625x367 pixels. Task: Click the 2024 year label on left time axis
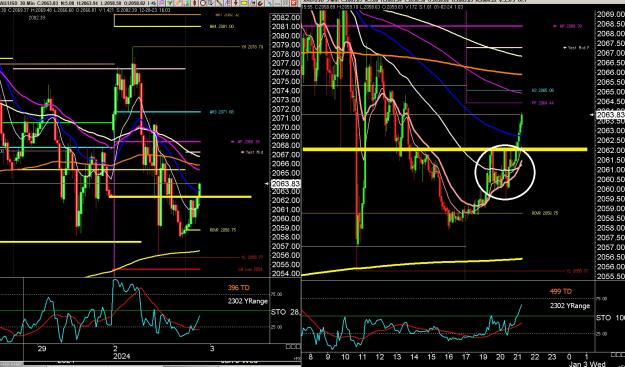121,356
